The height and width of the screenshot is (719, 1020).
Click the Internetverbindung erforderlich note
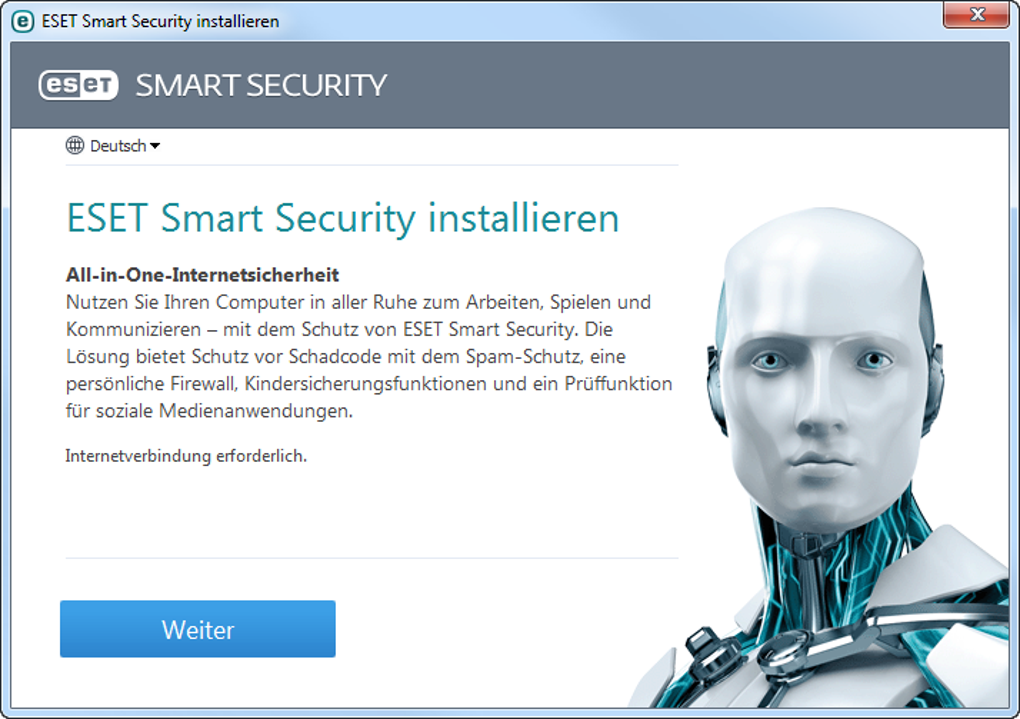pyautogui.click(x=186, y=456)
